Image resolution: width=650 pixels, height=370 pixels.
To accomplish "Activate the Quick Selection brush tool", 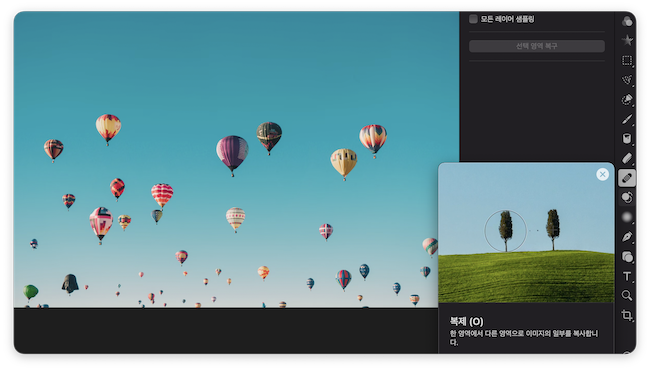I will [x=627, y=99].
